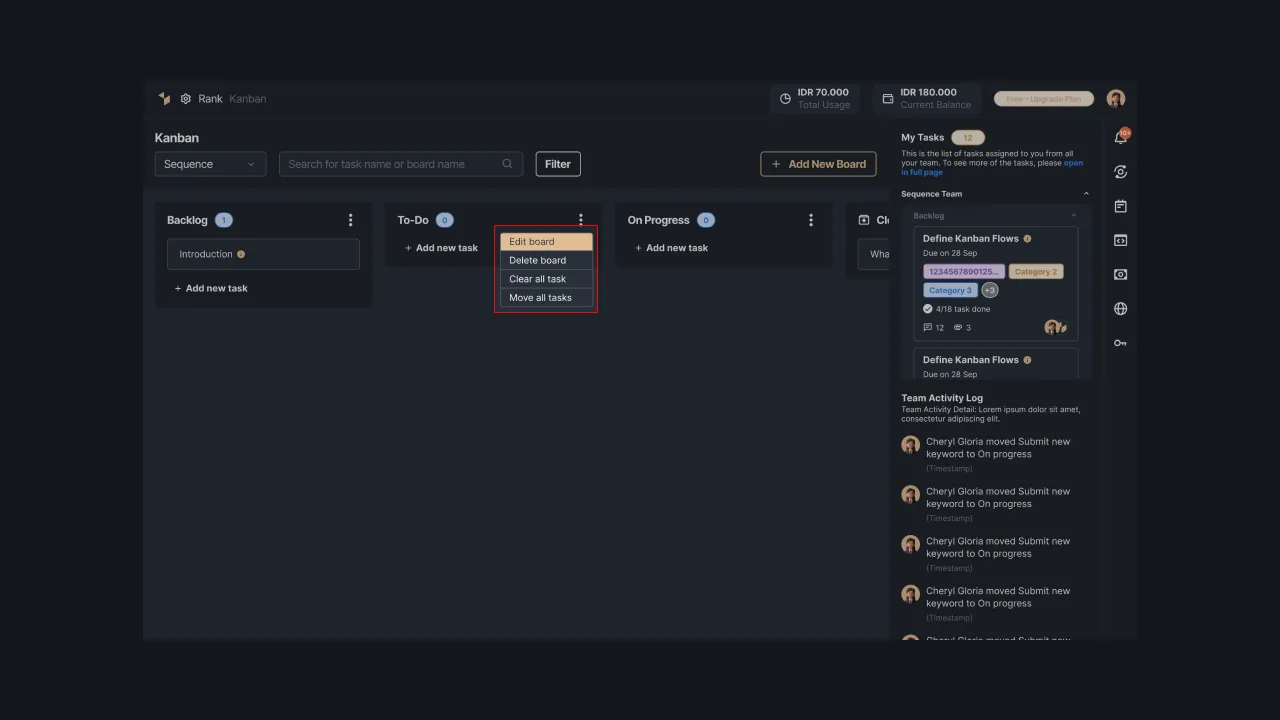Toggle the 4/18 task done checkmark
Viewport: 1280px width, 720px height.
(x=927, y=308)
